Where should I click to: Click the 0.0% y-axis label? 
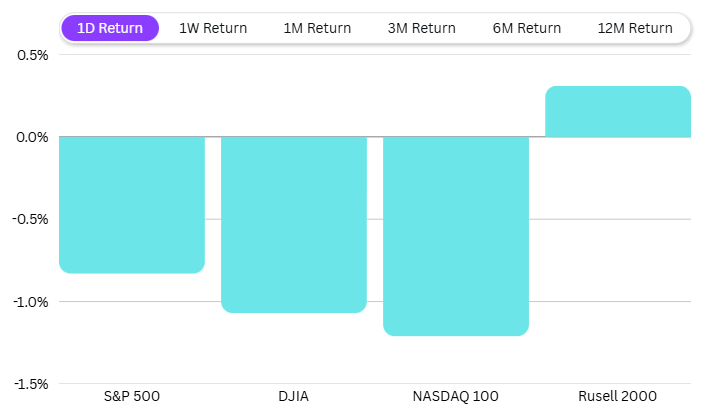33,137
